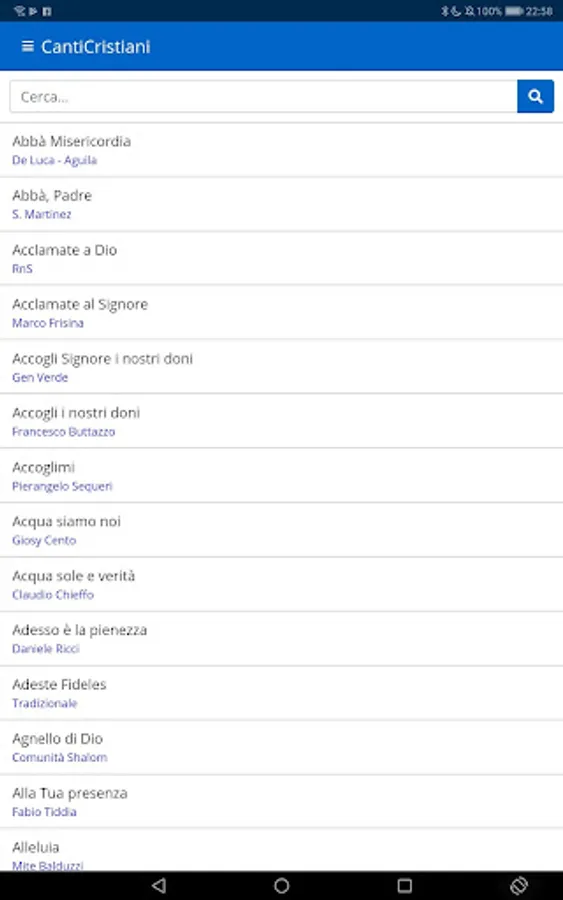
Task: Open the Adeste Fideles traditional song
Action: (x=281, y=693)
